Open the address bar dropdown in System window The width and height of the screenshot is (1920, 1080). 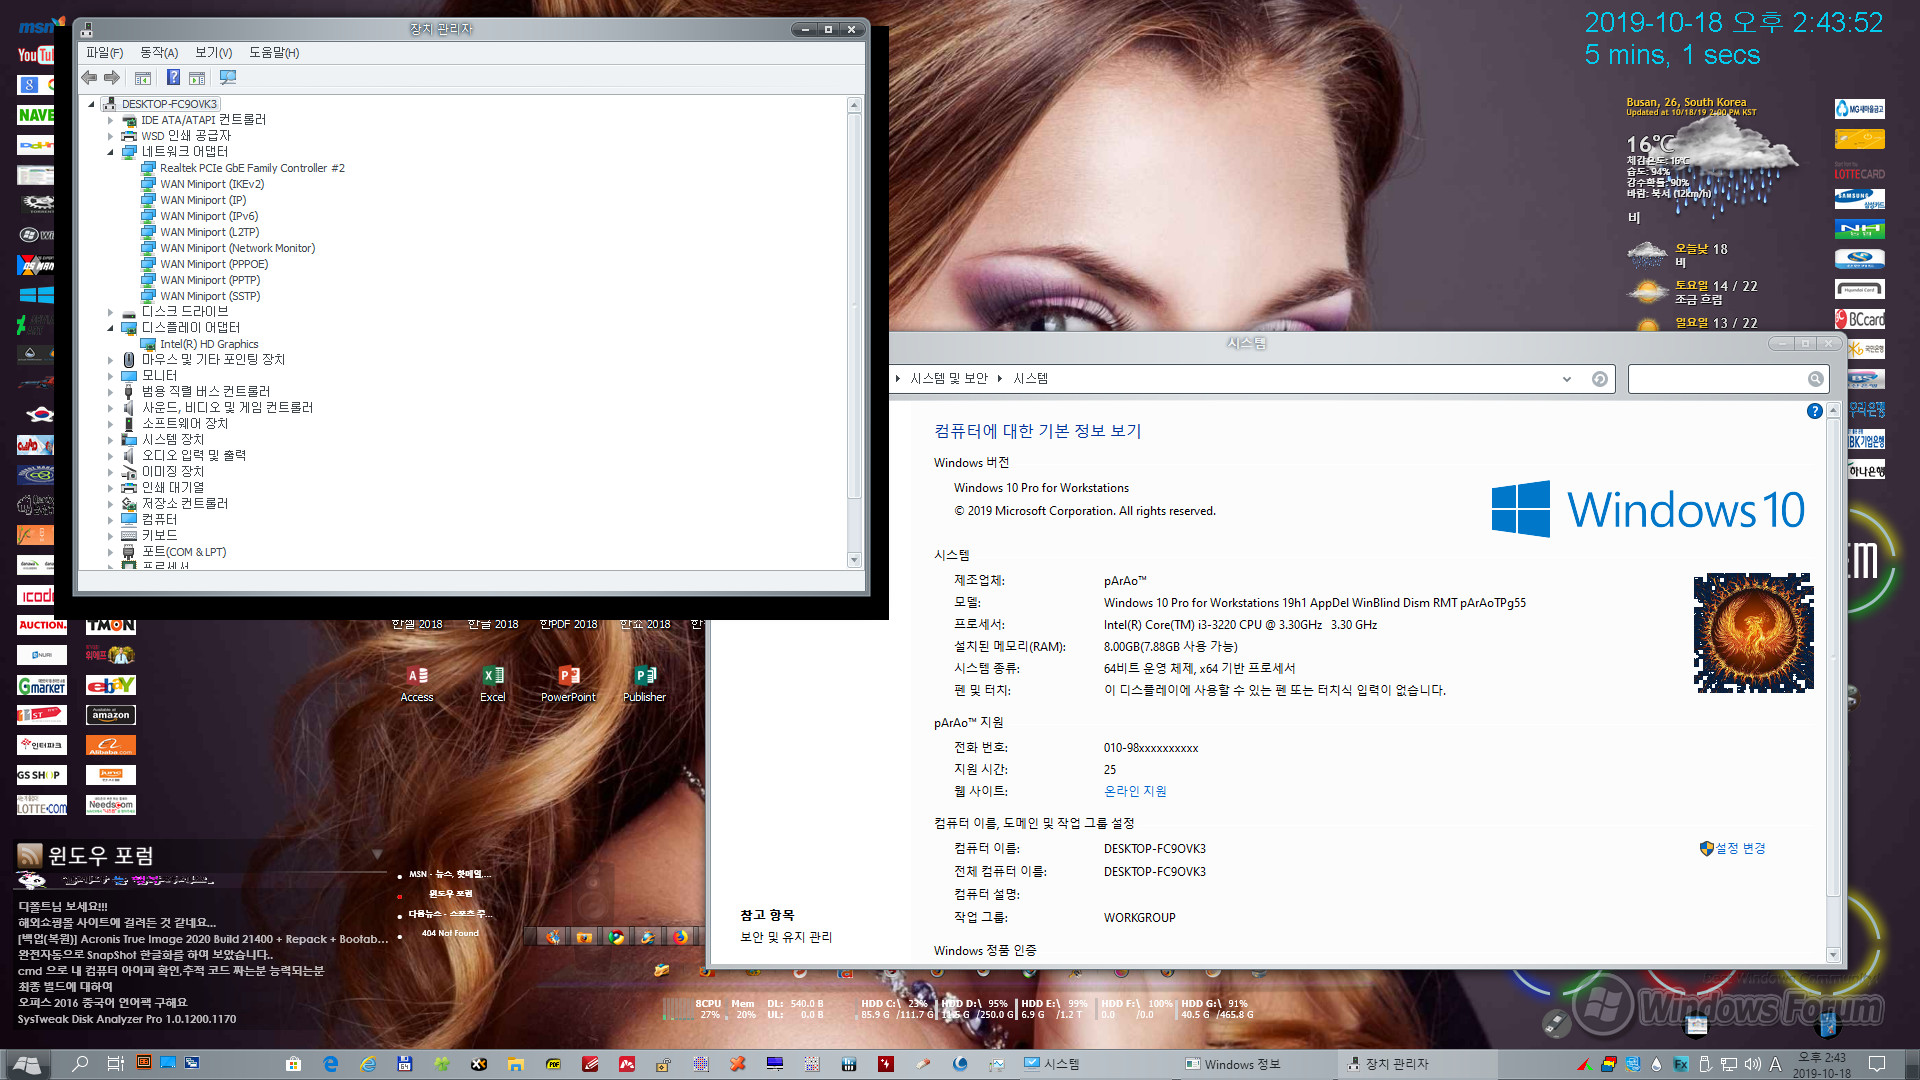(1566, 379)
